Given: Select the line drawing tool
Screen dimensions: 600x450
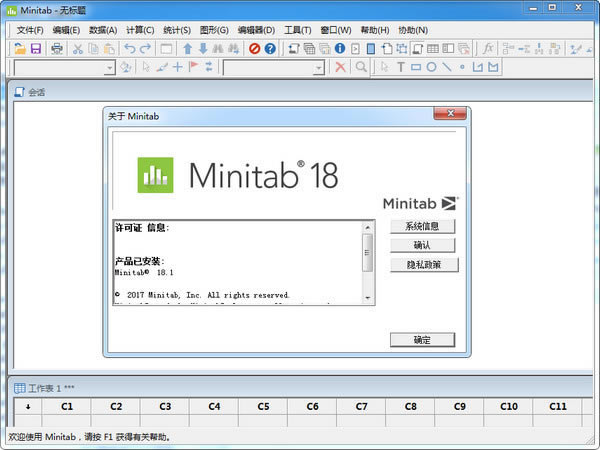Looking at the screenshot, I should (447, 67).
